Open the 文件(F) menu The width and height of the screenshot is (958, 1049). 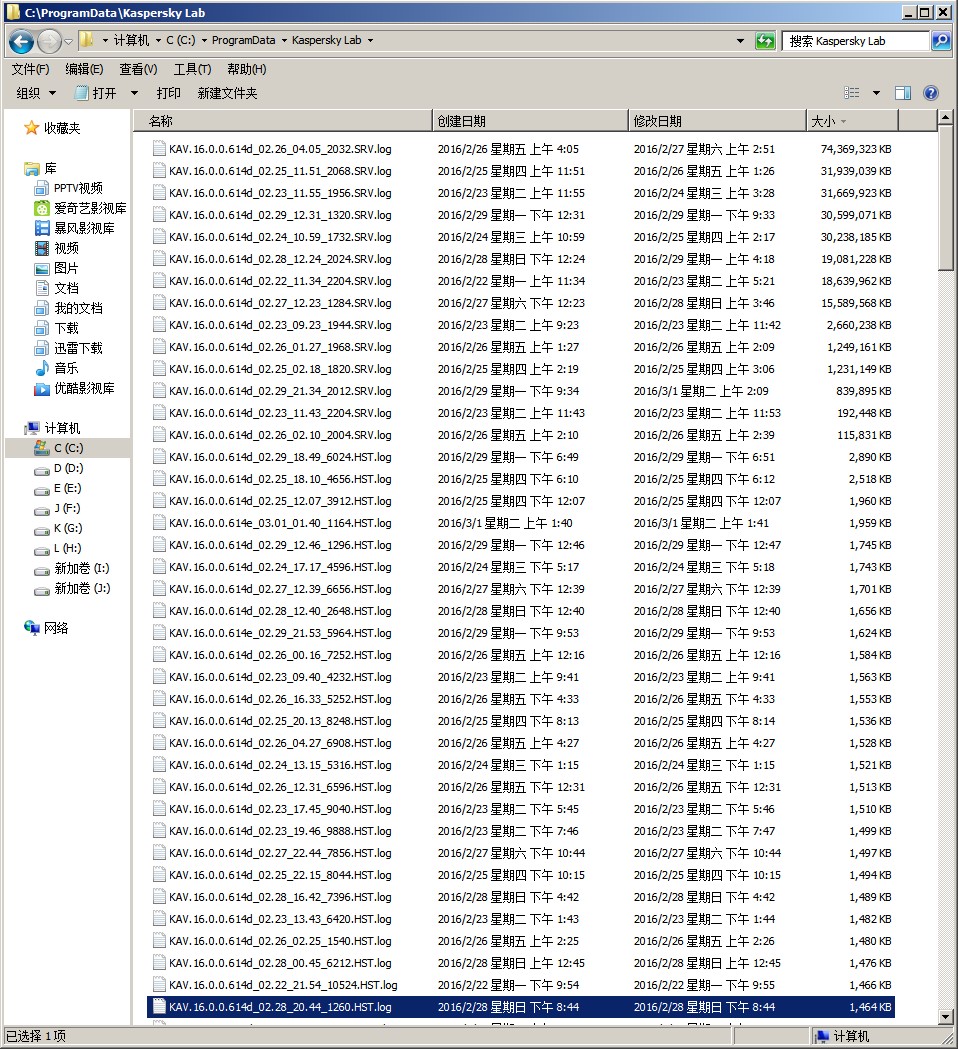pyautogui.click(x=30, y=69)
